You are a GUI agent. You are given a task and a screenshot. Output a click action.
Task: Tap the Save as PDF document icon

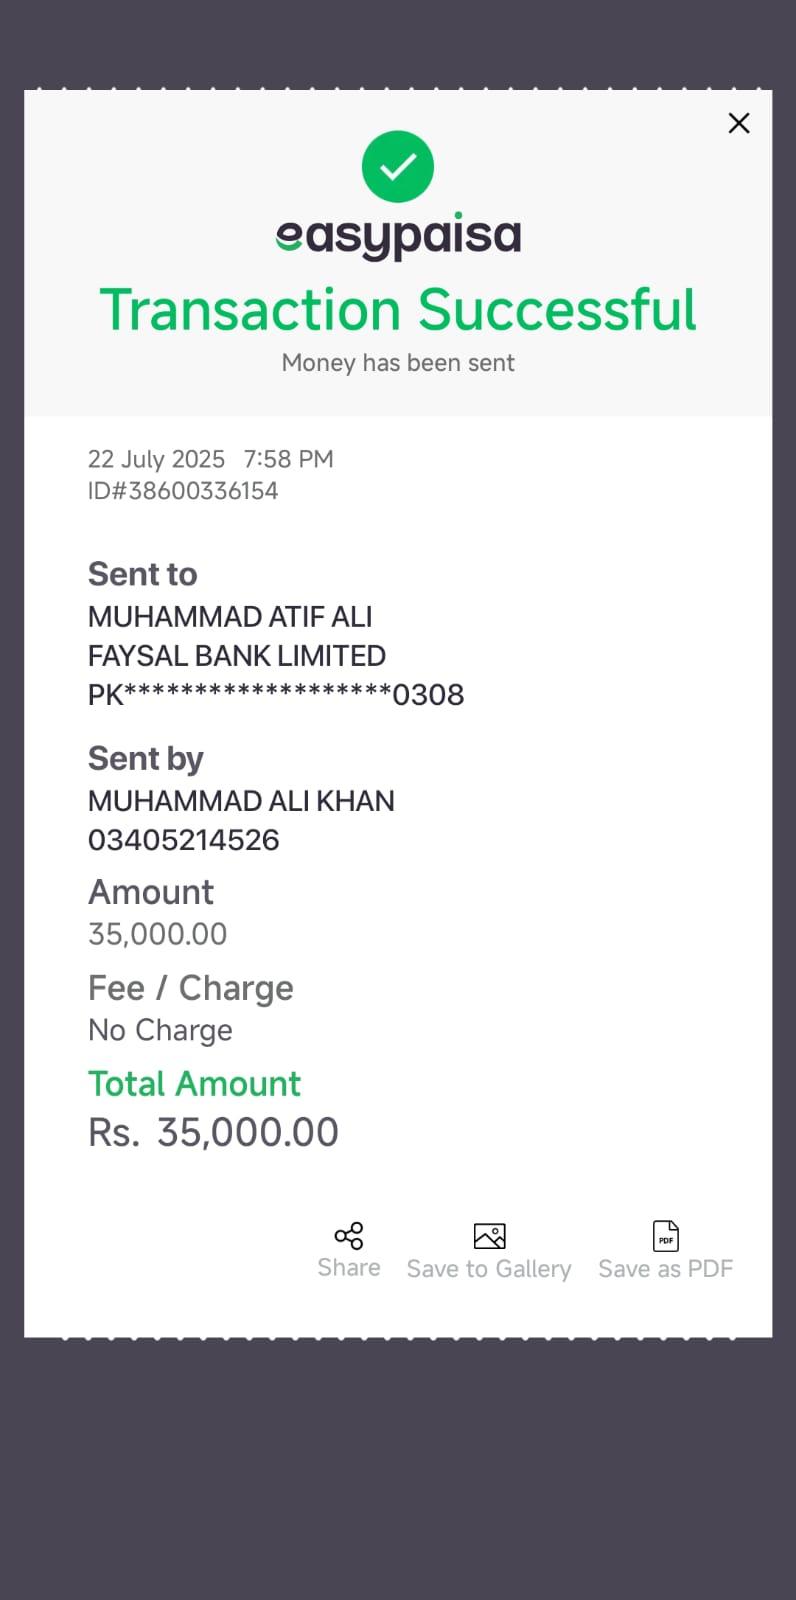666,1236
